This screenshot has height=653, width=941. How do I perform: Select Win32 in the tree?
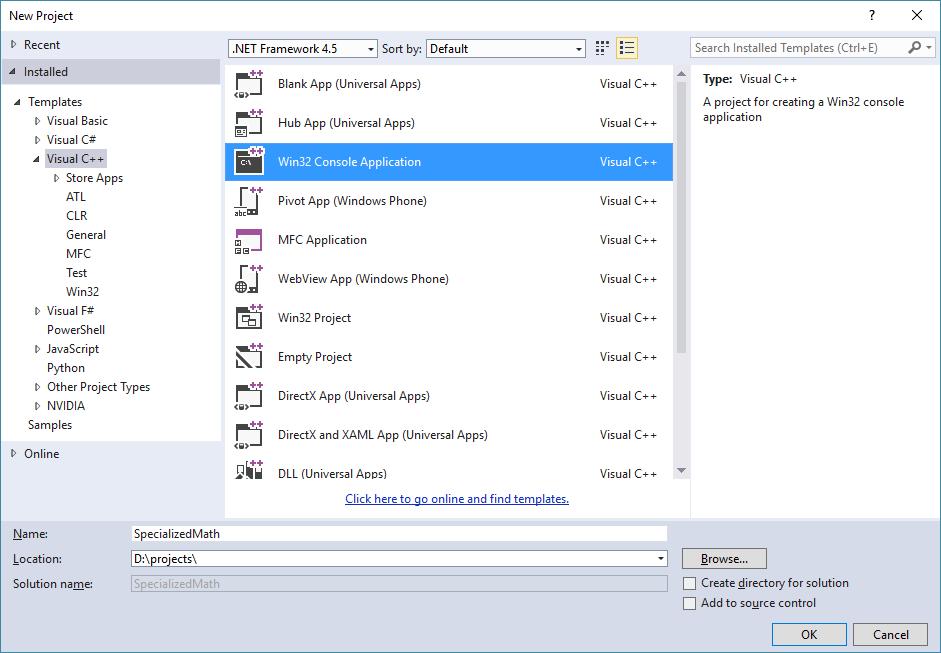point(82,292)
